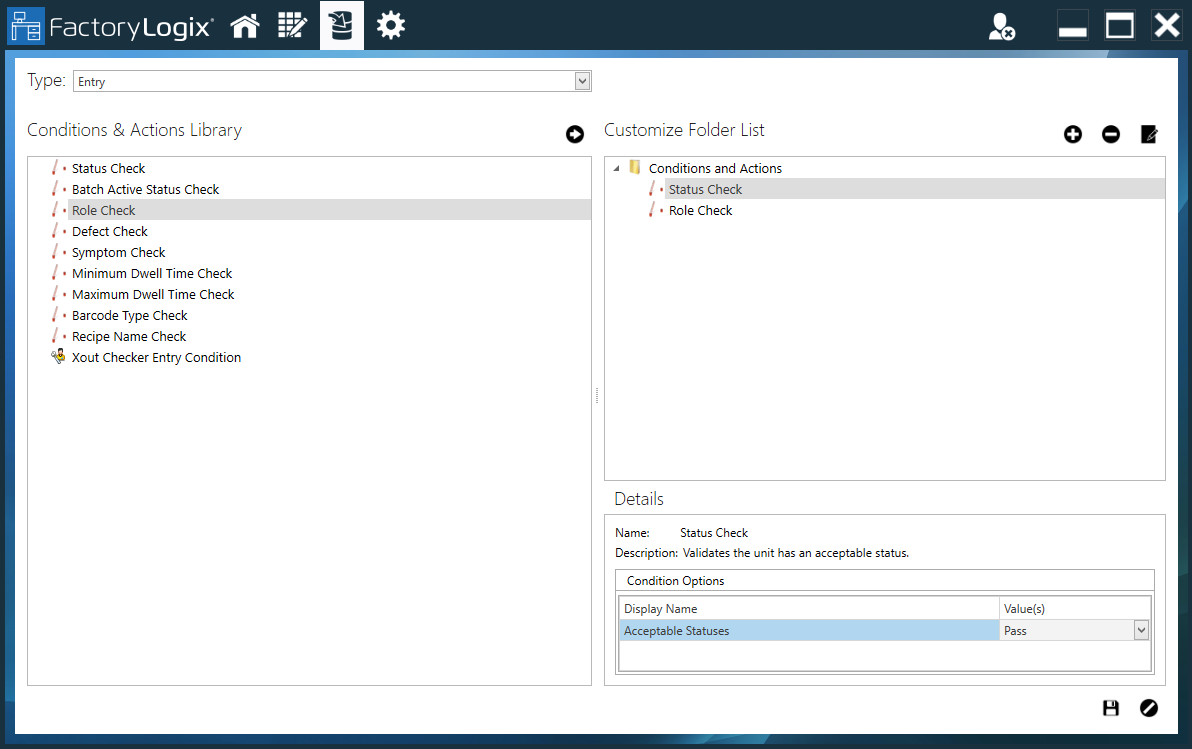The image size is (1192, 749).
Task: Click the Cancel slashed-circle icon
Action: pos(1149,708)
